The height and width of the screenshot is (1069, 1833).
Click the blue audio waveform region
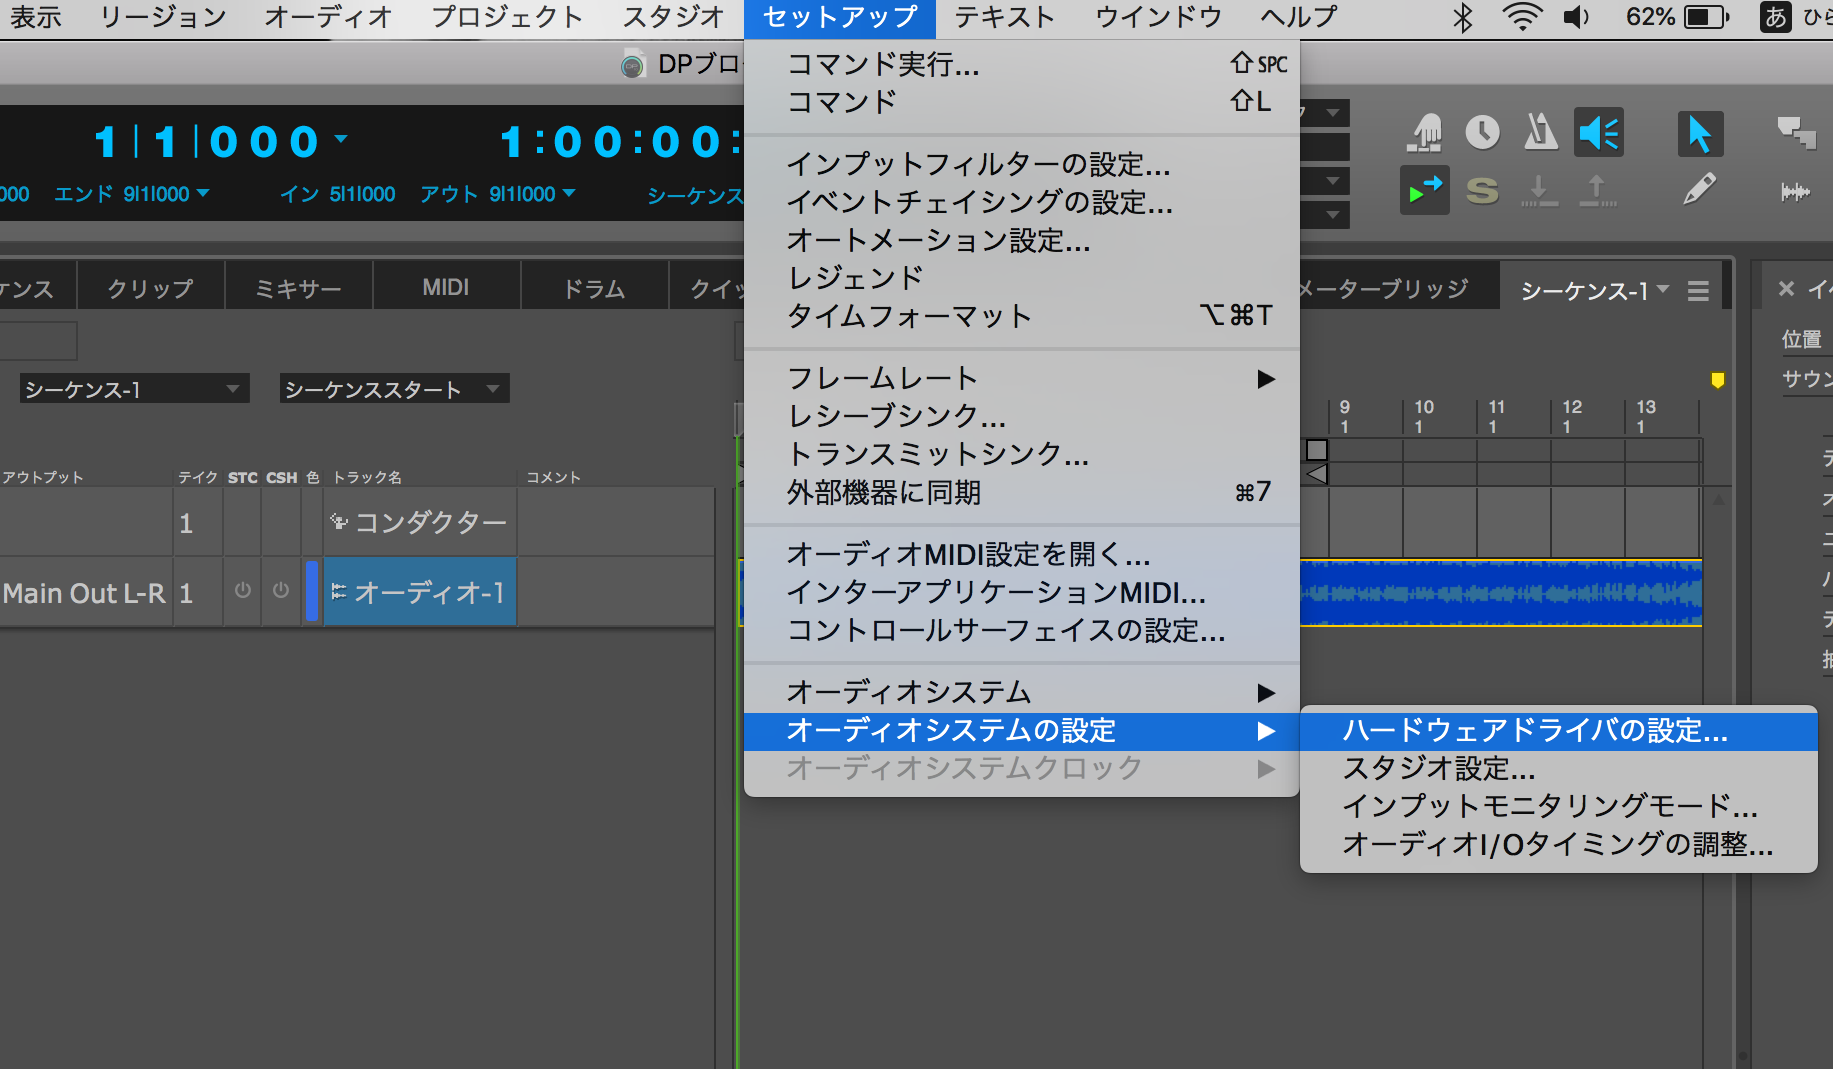[x=1500, y=593]
